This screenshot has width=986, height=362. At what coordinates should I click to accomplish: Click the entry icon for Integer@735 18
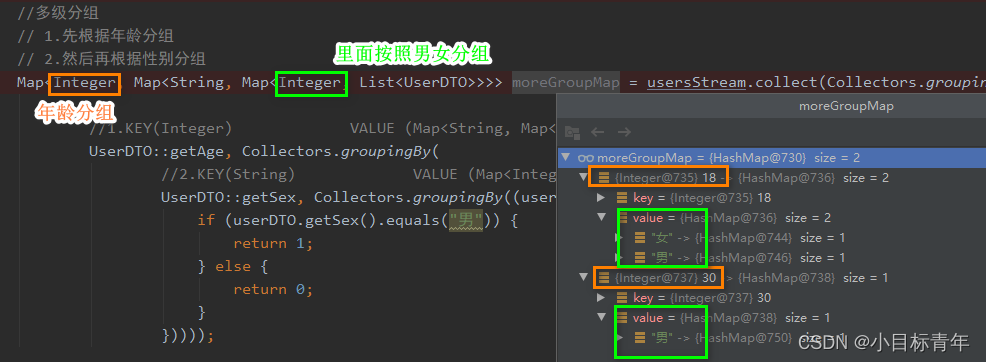click(605, 178)
